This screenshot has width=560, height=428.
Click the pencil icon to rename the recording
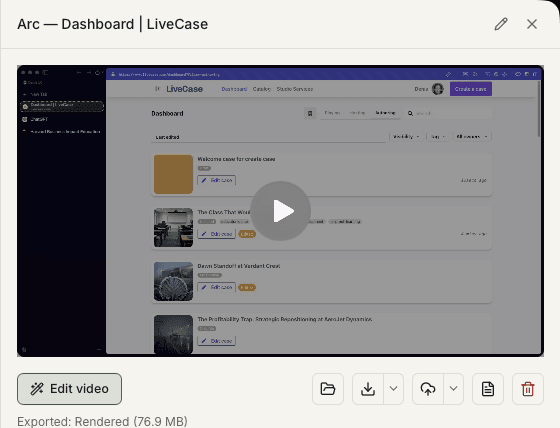tap(501, 24)
